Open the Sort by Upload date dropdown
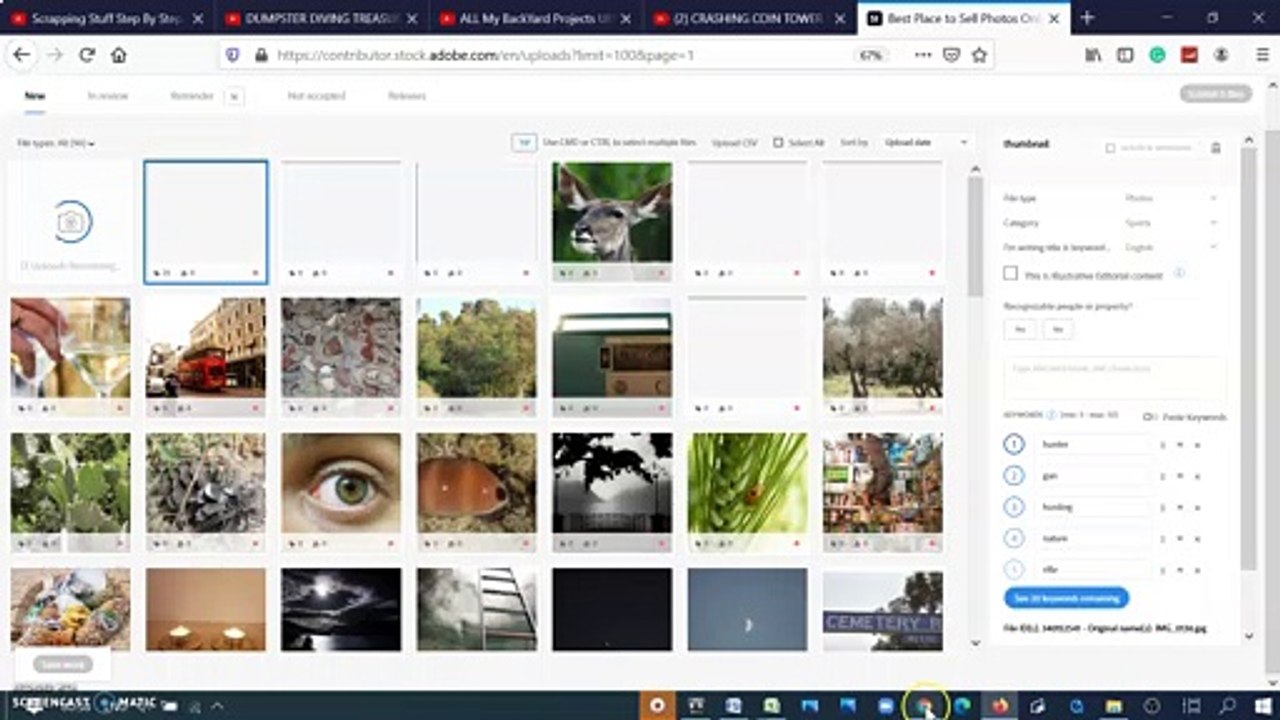Screen dimensions: 1280x720 925,143
